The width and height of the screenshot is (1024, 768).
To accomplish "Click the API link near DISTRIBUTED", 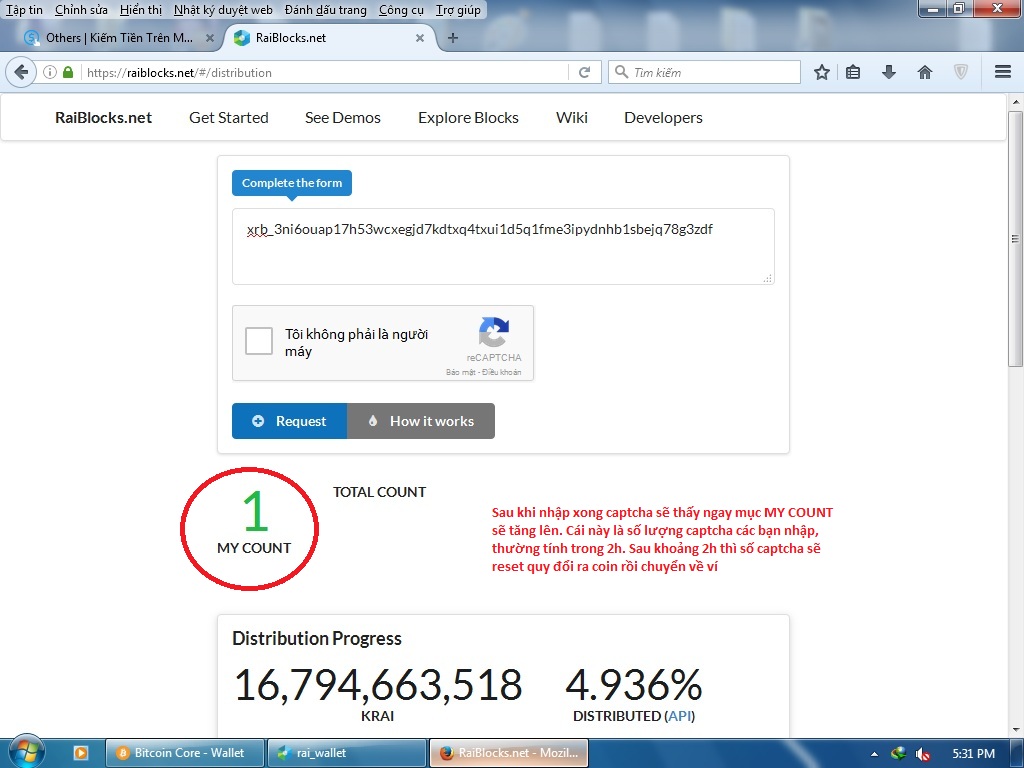I will coord(680,716).
